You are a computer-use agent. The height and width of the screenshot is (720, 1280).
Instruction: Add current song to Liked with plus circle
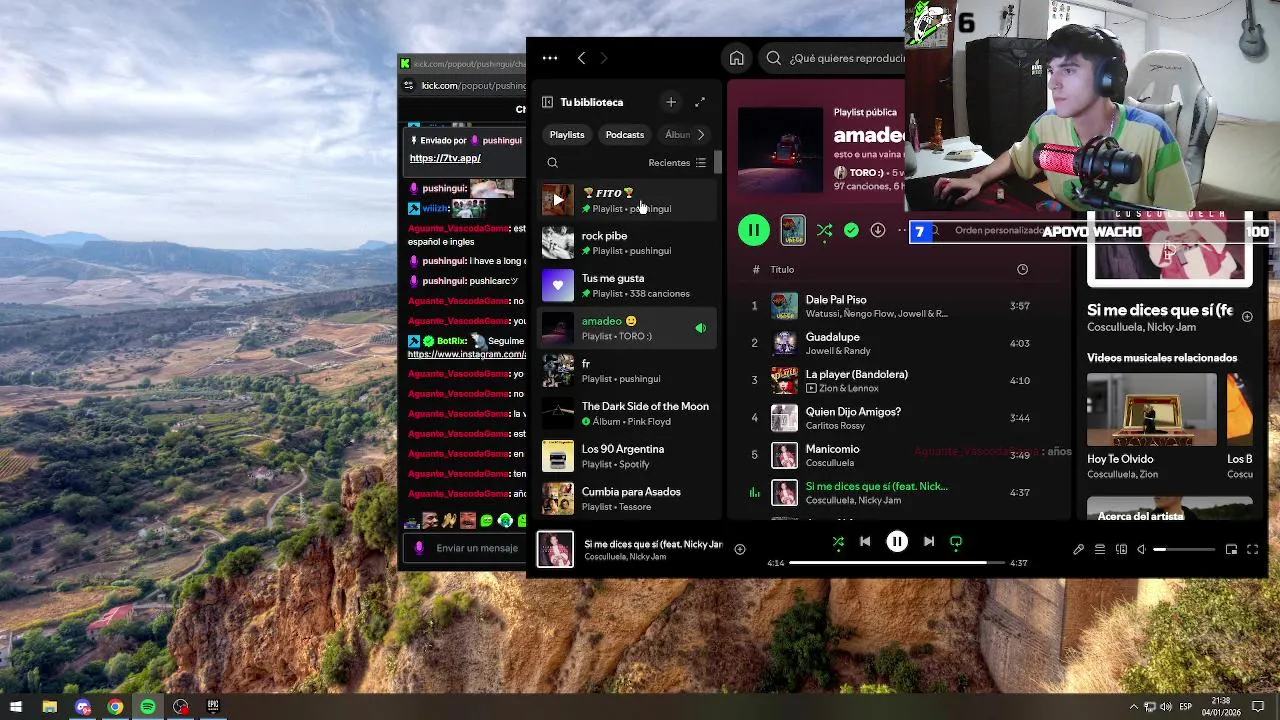click(740, 549)
